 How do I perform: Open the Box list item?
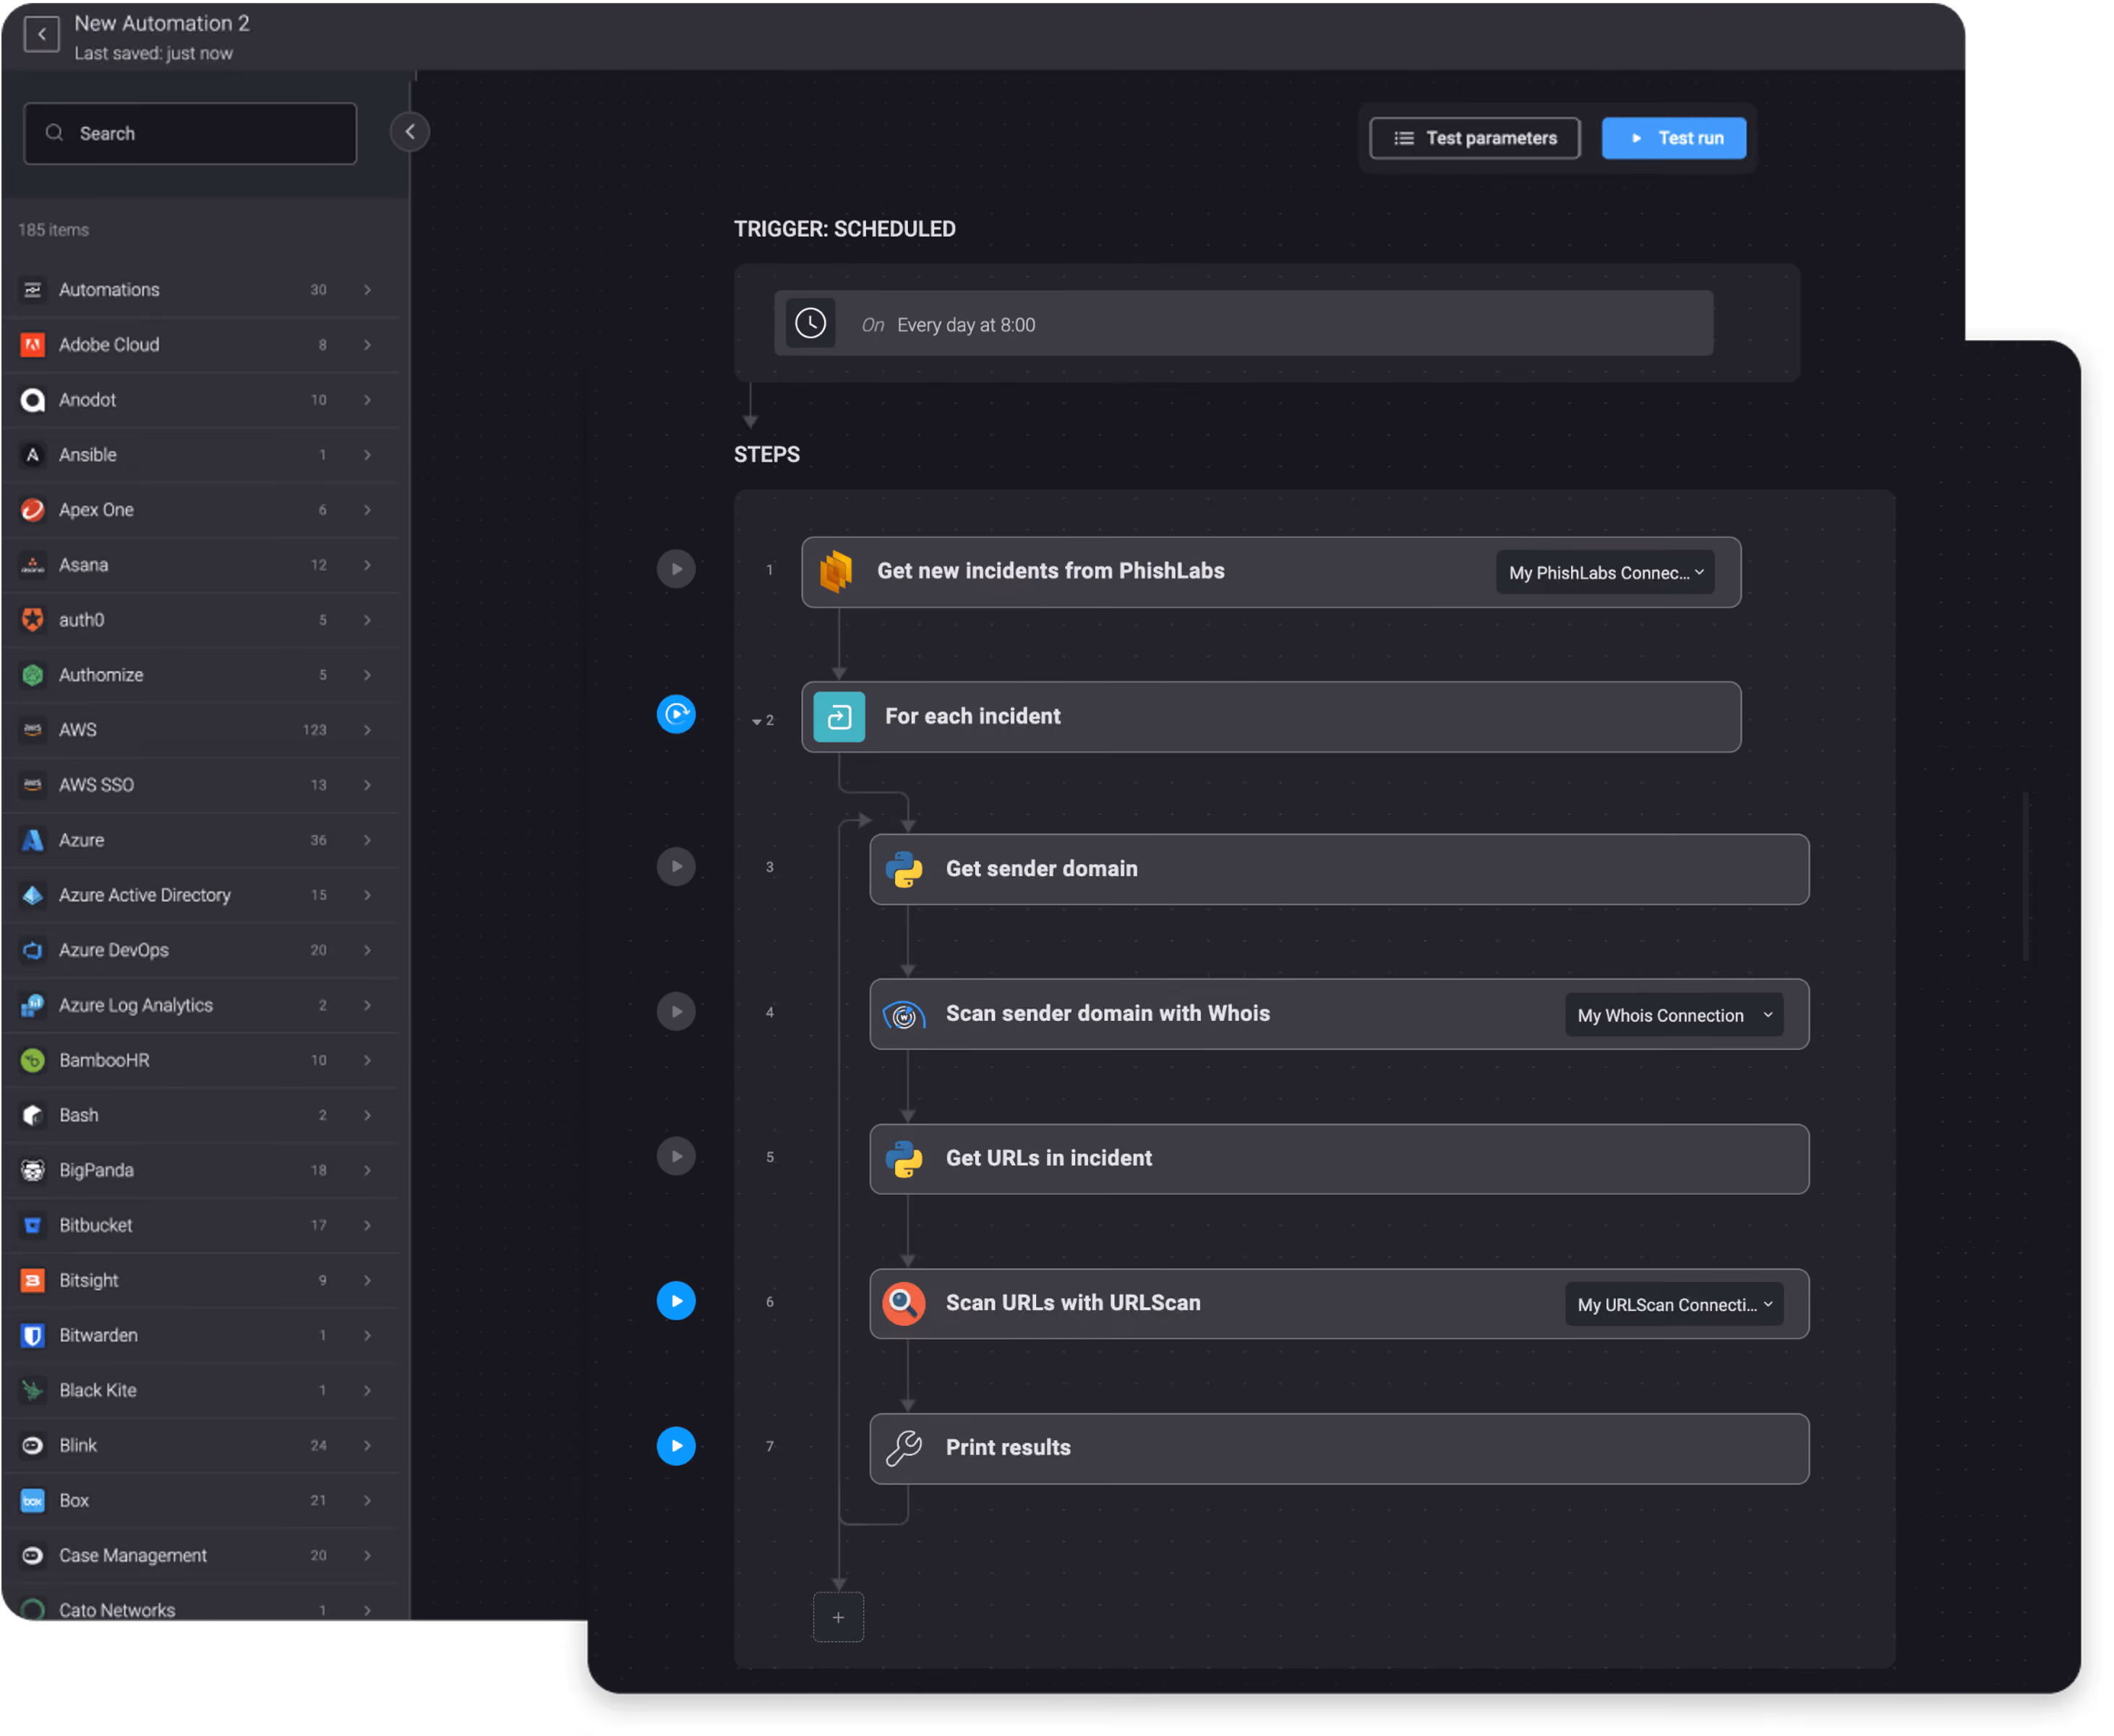pyautogui.click(x=200, y=1500)
